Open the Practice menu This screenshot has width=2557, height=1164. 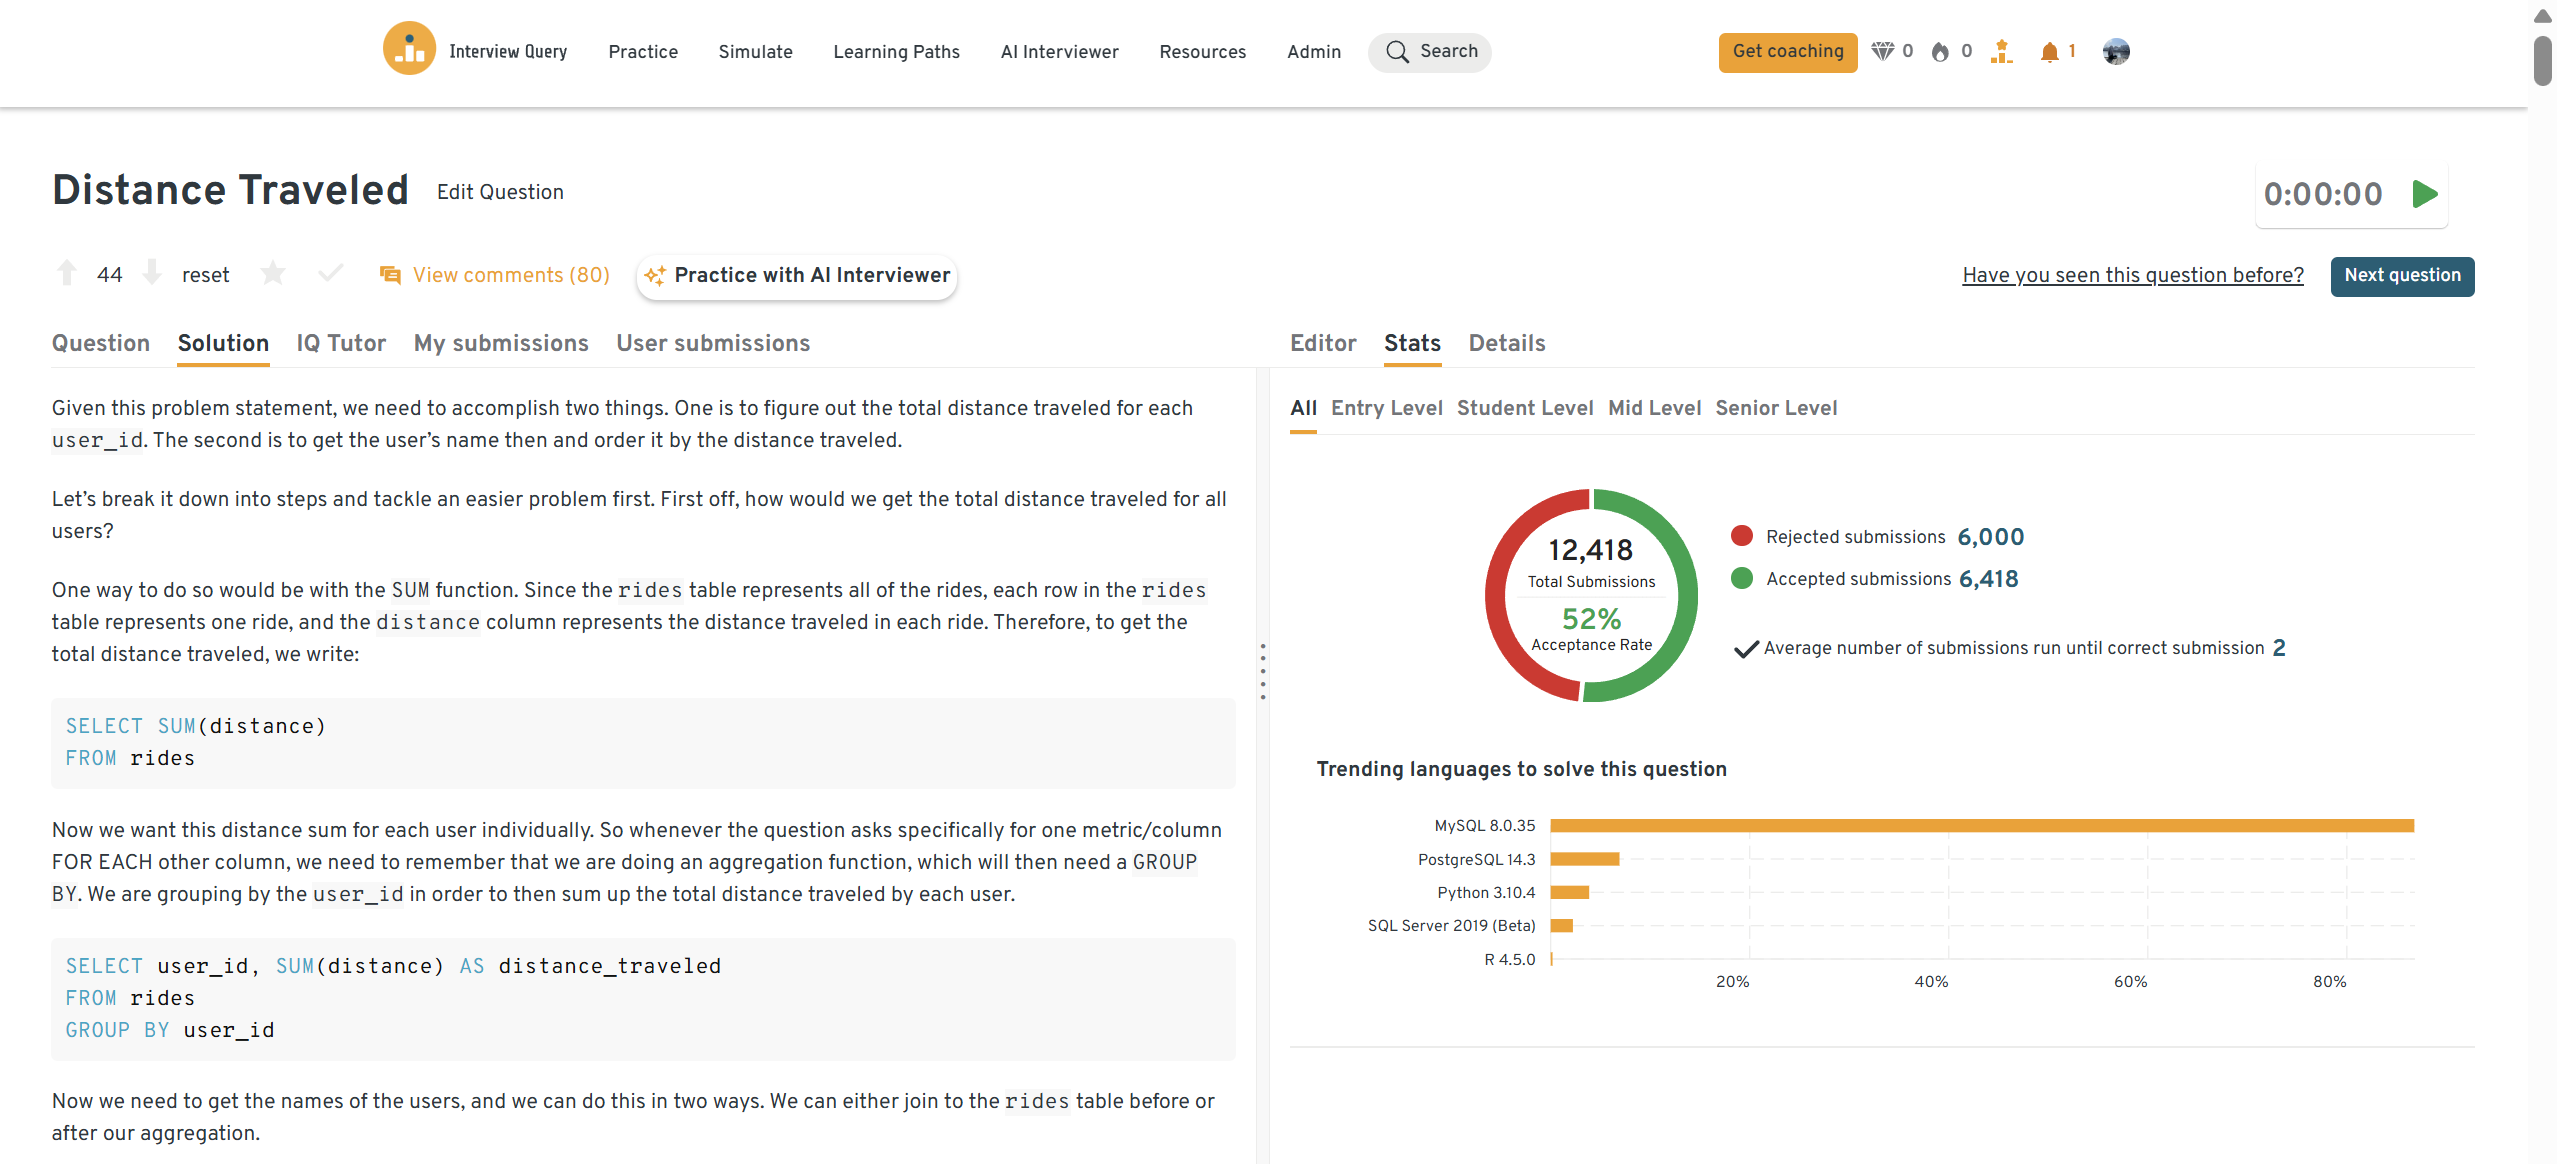(643, 52)
